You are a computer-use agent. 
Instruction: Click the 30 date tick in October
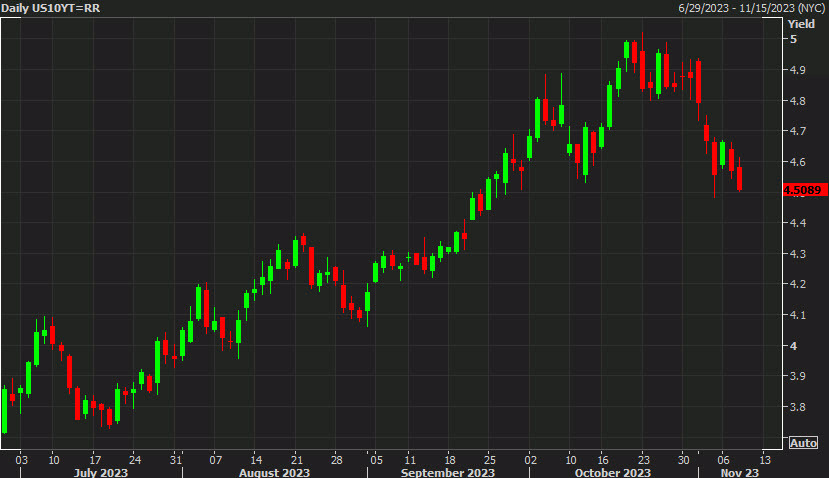pos(683,459)
